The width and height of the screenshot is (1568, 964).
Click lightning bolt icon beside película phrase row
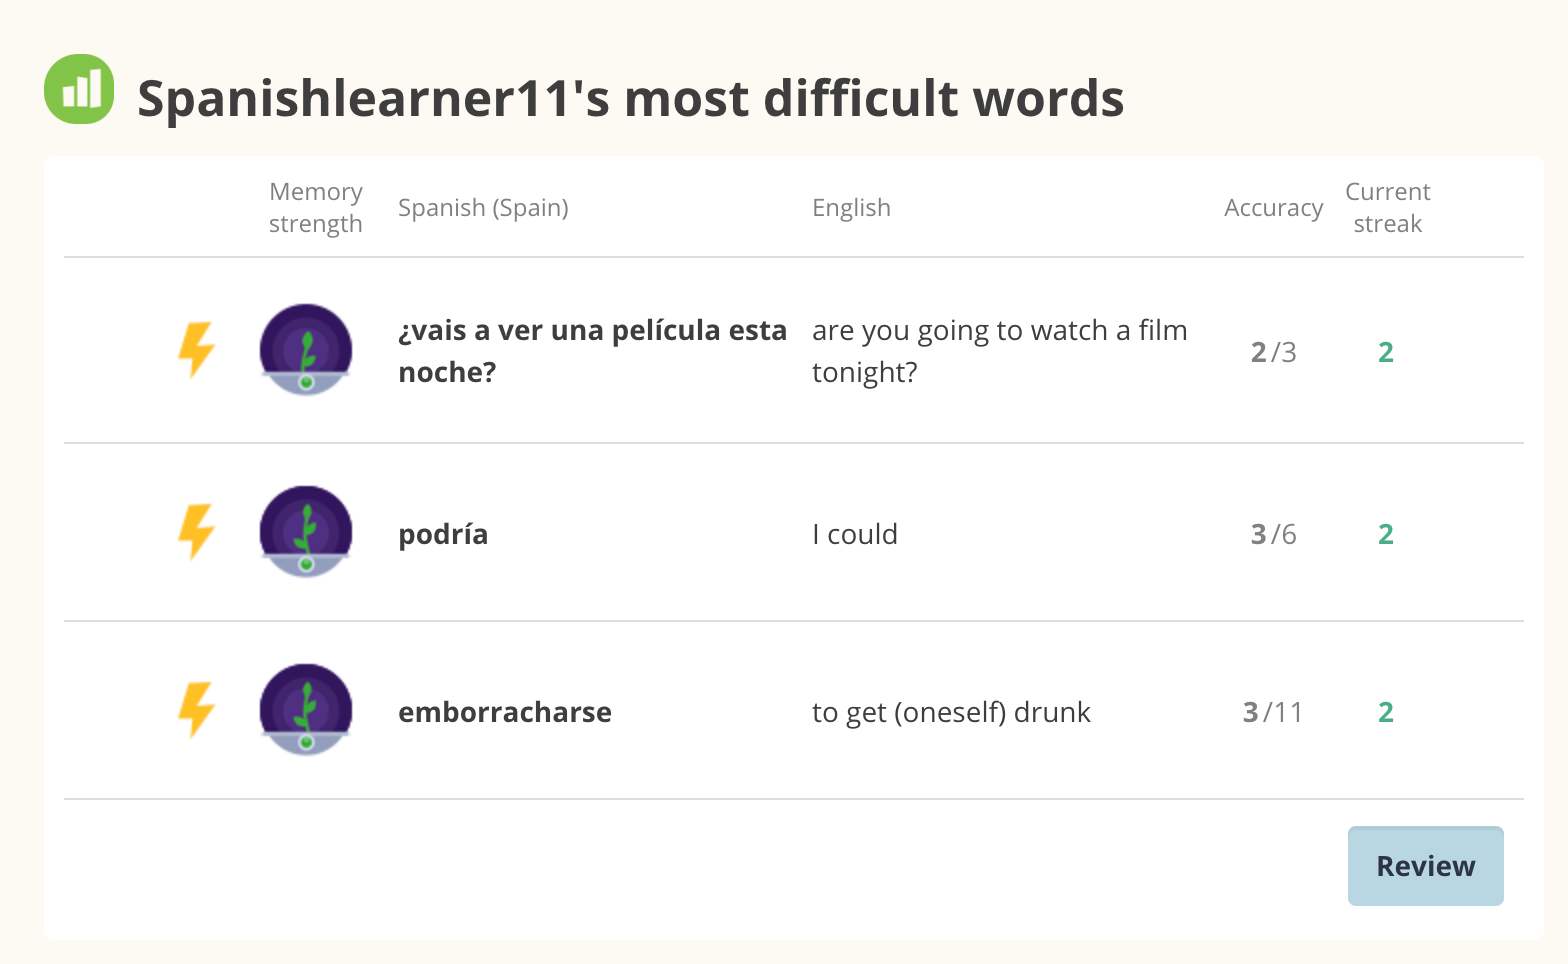197,350
